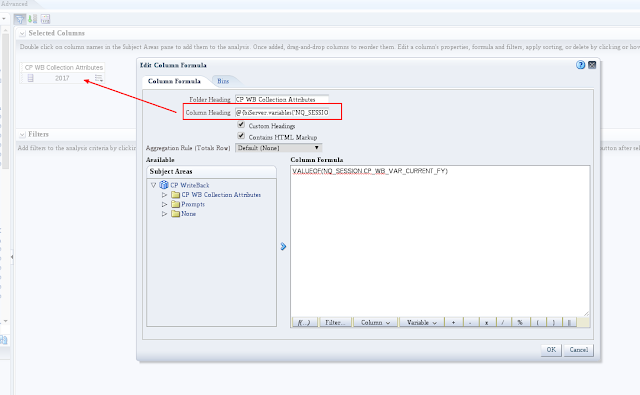The height and width of the screenshot is (395, 640).
Task: Select CP WB Collection Attributes tree label
Action: 221,195
